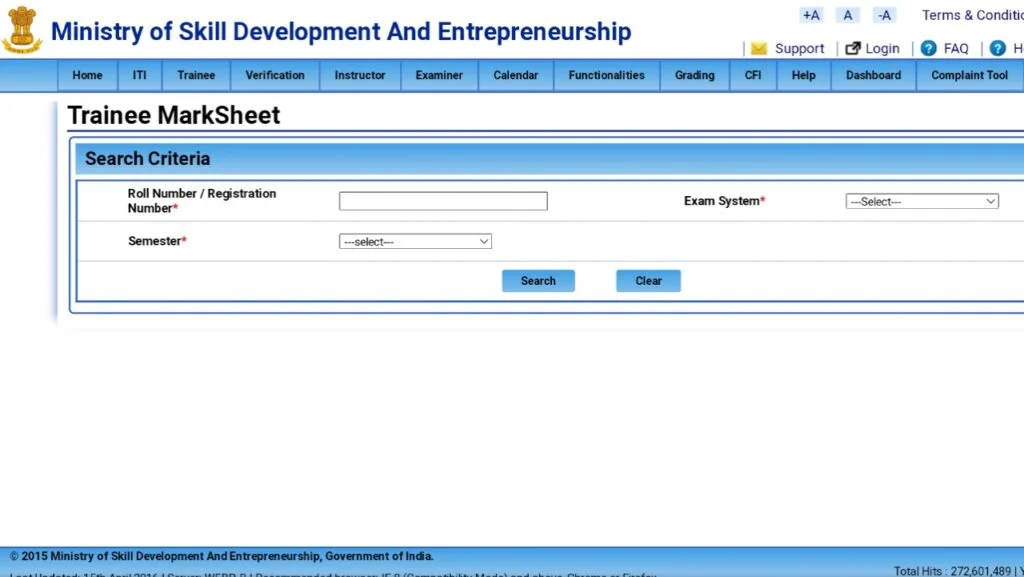Open the Trainee menu
Screen dimensions: 1024x577
196,75
